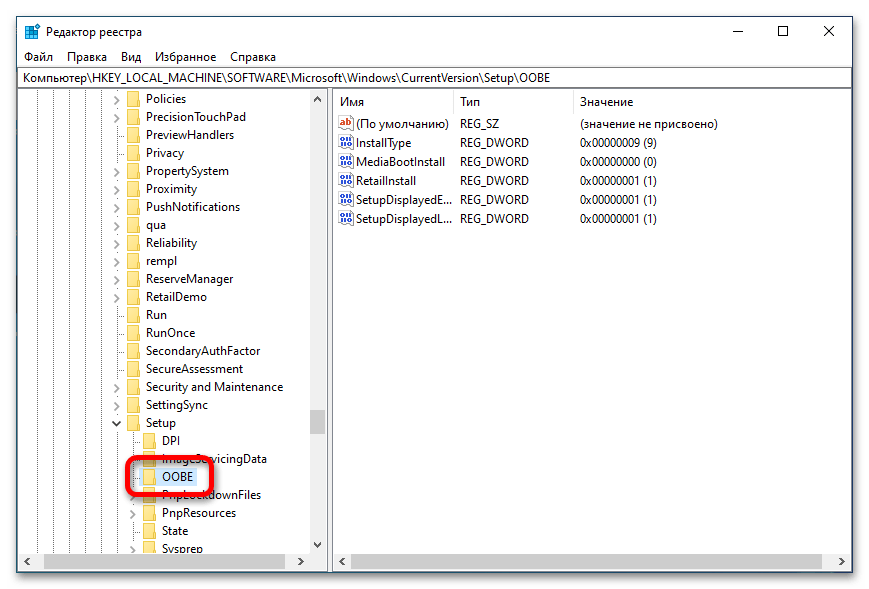Image resolution: width=869 pixels, height=589 pixels.
Task: Expand the Policies key
Action: [x=116, y=101]
